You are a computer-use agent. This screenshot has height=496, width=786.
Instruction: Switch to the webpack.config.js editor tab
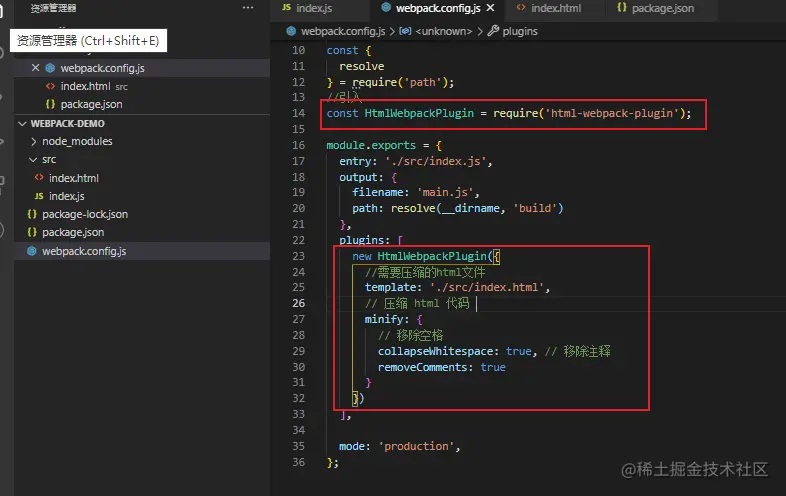click(438, 8)
